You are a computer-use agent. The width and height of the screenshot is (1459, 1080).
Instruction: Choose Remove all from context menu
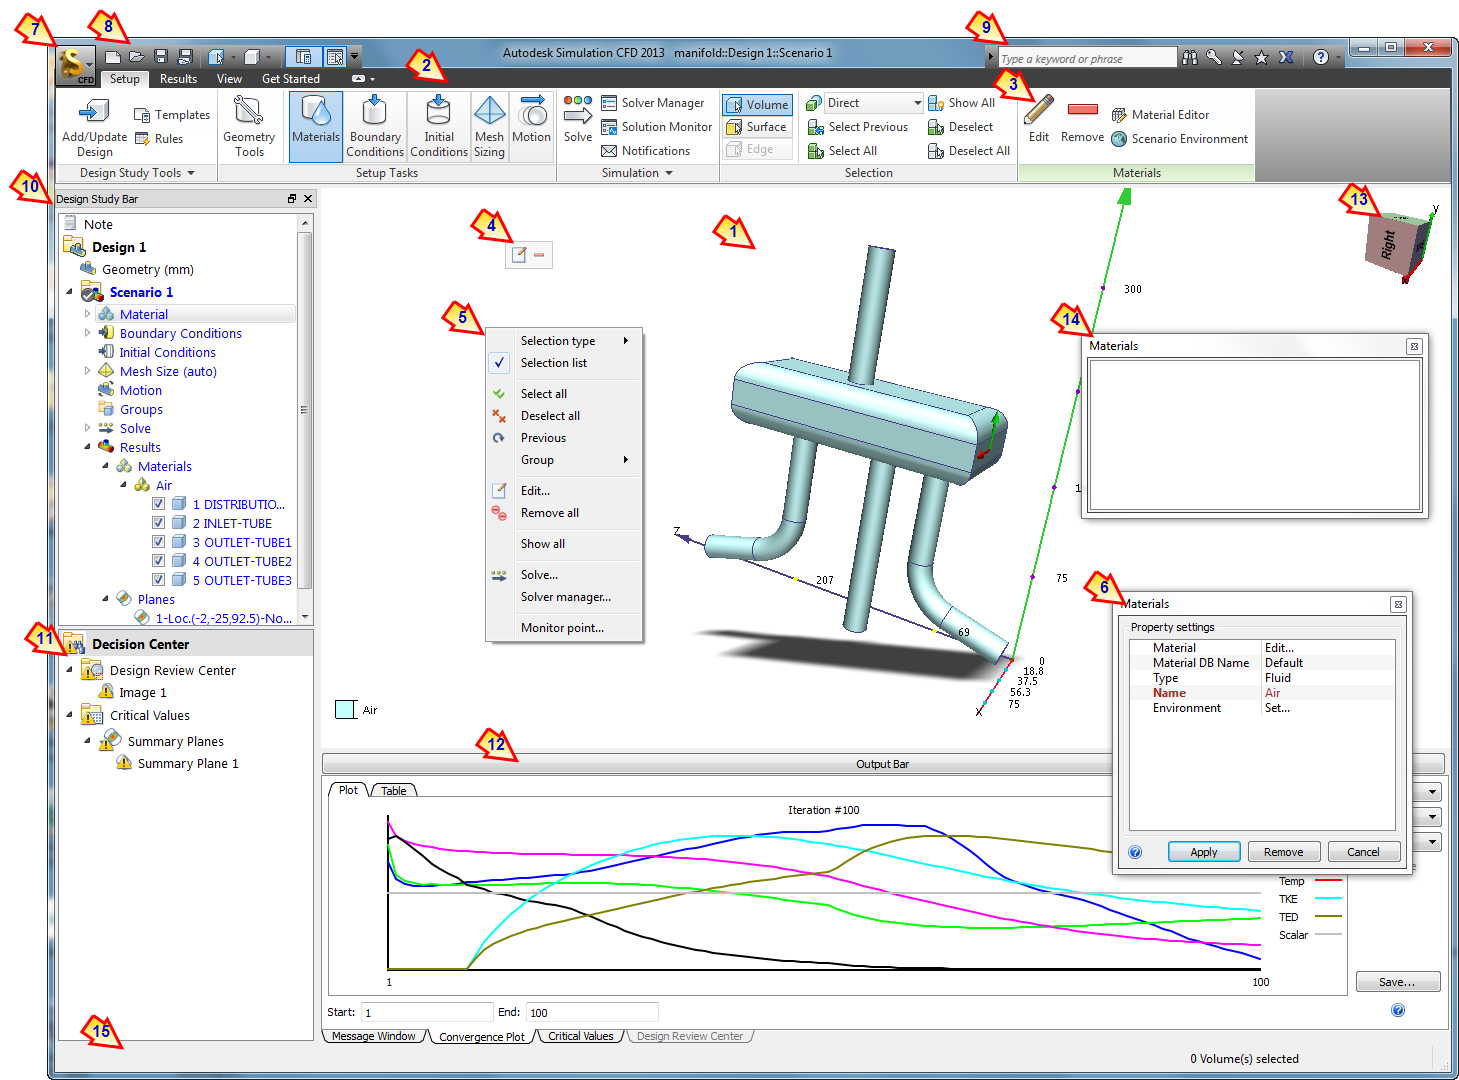tap(564, 513)
